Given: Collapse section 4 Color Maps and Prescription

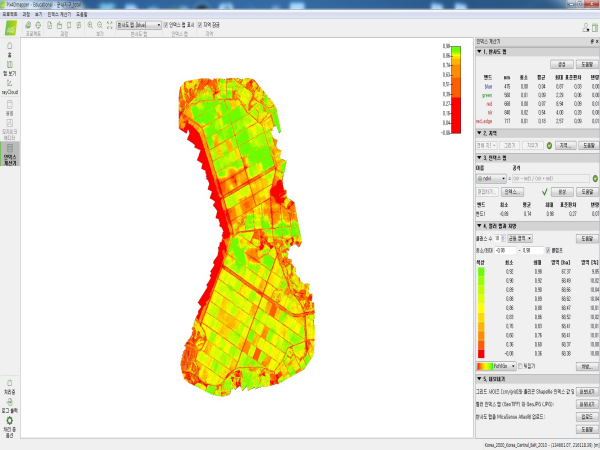Looking at the screenshot, I should coord(479,226).
